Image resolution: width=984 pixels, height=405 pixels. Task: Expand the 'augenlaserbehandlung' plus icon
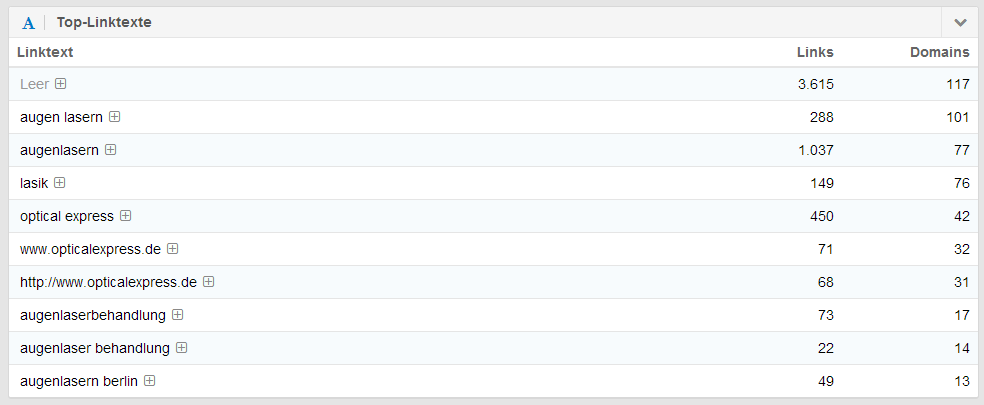[178, 315]
